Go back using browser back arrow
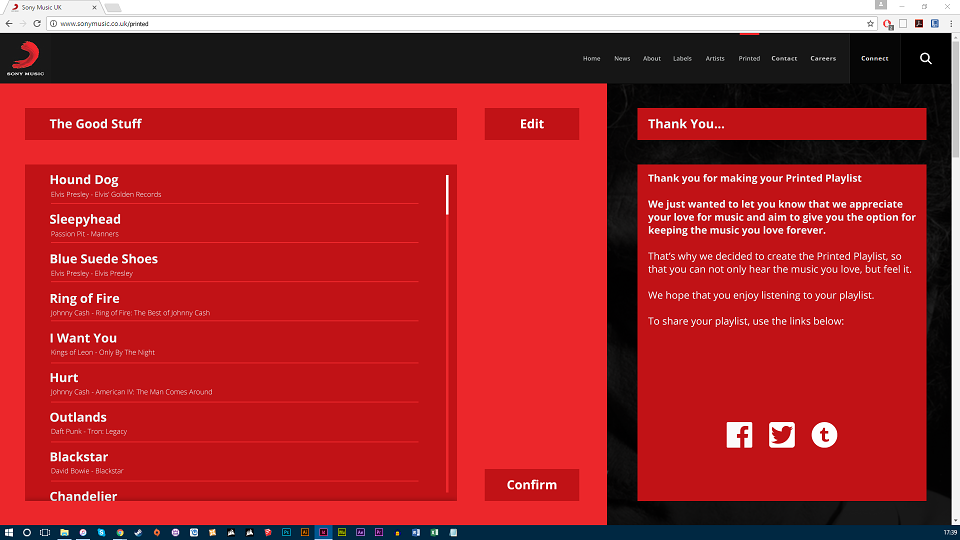960x540 pixels. click(x=9, y=24)
